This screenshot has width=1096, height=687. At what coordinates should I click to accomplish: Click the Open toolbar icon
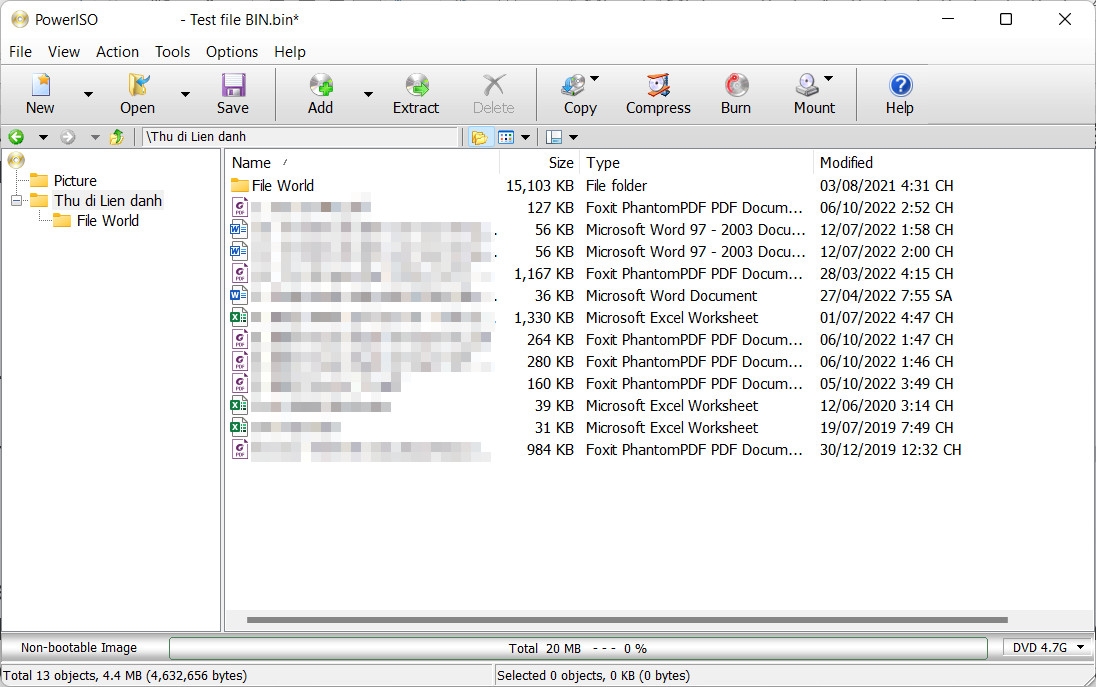coord(138,85)
